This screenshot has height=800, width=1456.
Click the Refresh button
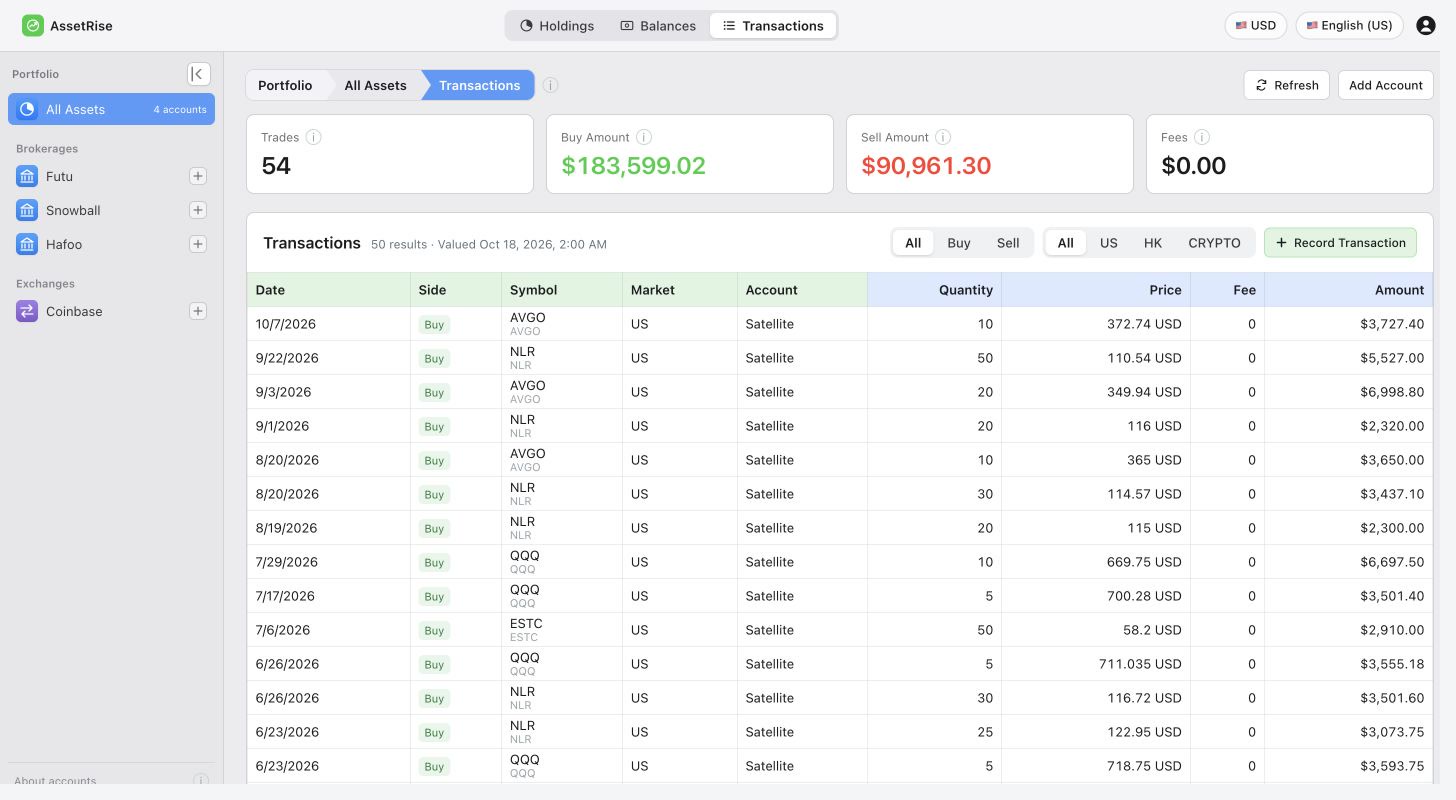[1287, 85]
